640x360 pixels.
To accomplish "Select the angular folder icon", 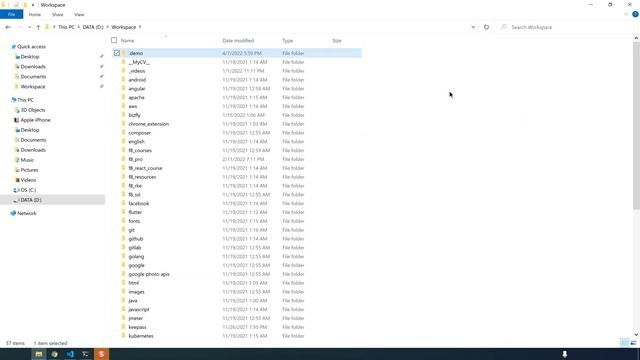I will 124,89.
